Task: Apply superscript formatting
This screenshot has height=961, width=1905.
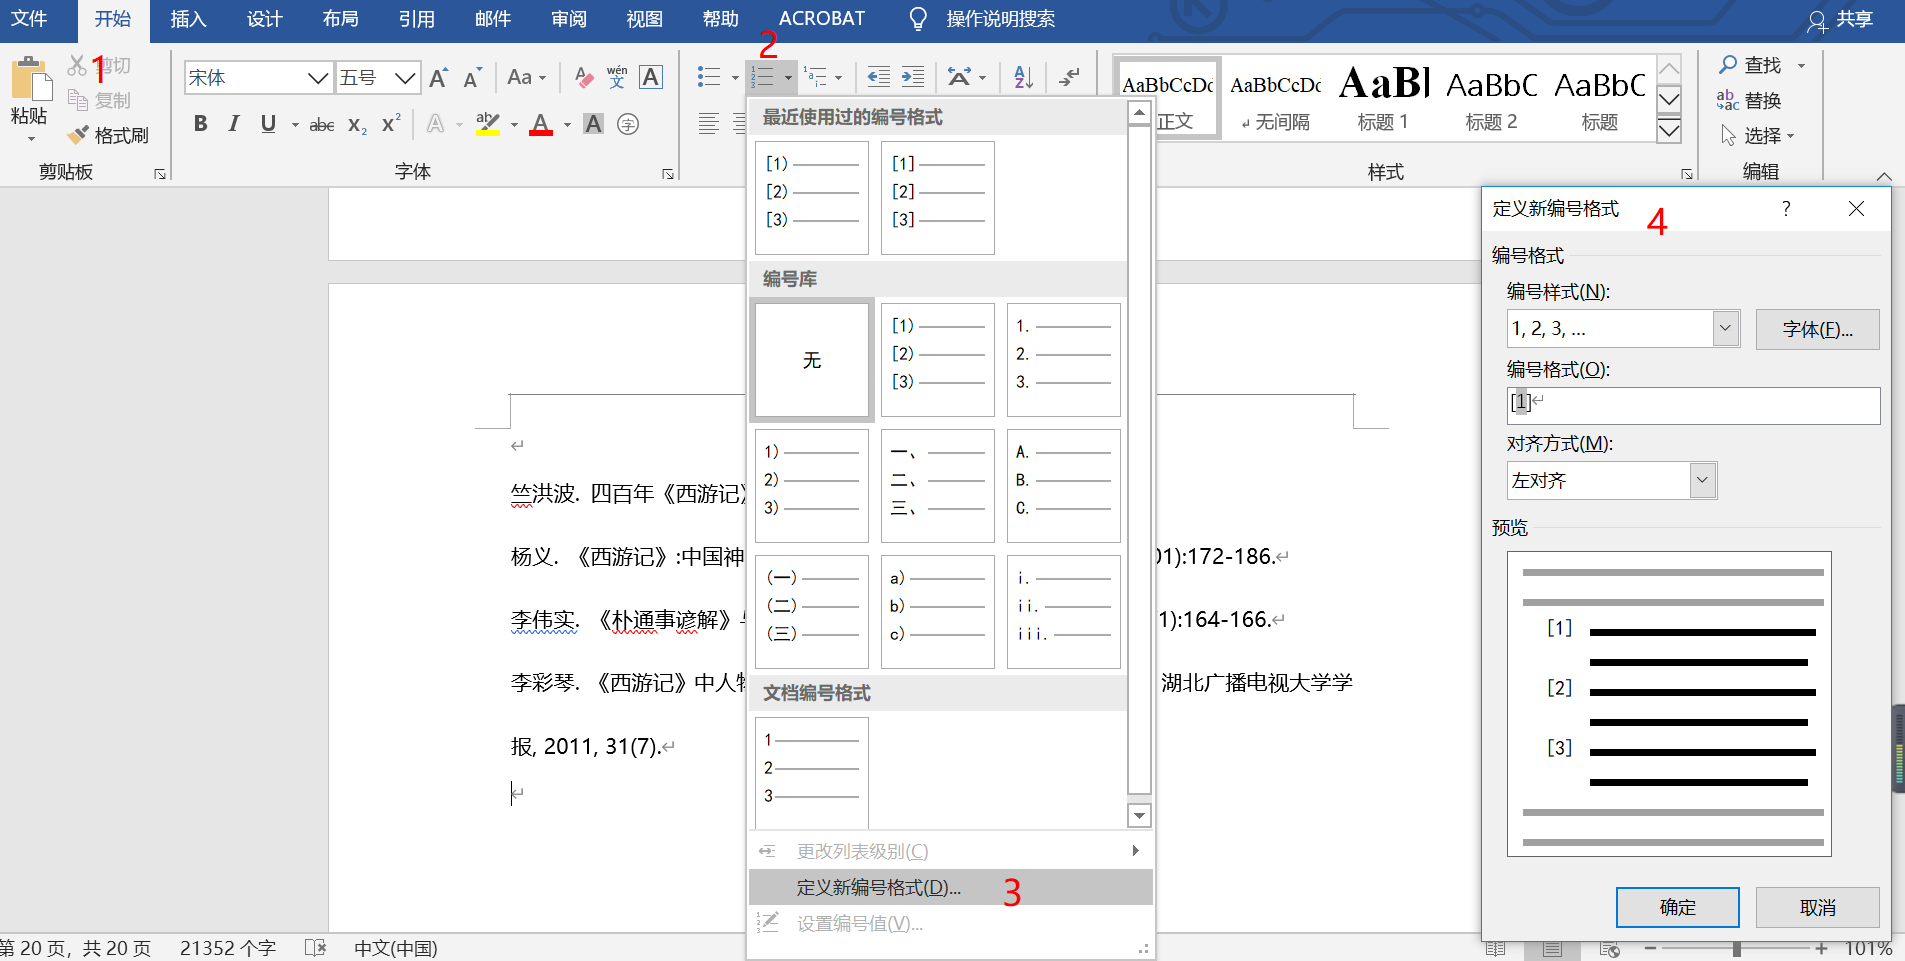Action: point(389,124)
